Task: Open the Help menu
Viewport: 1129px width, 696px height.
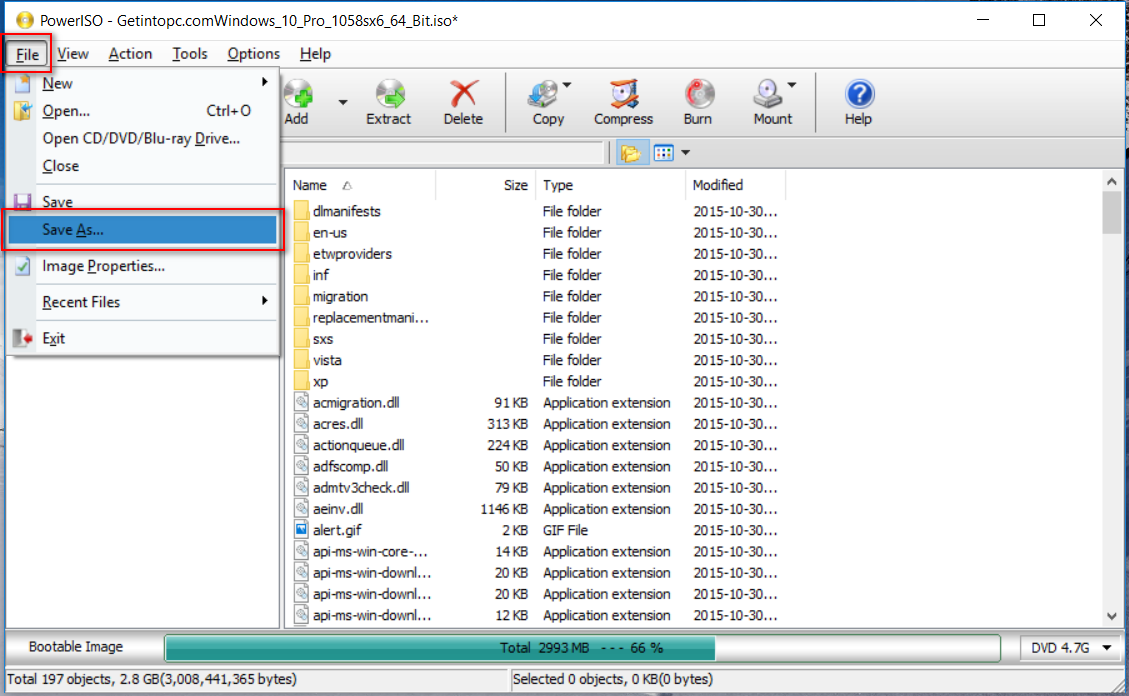Action: point(315,54)
